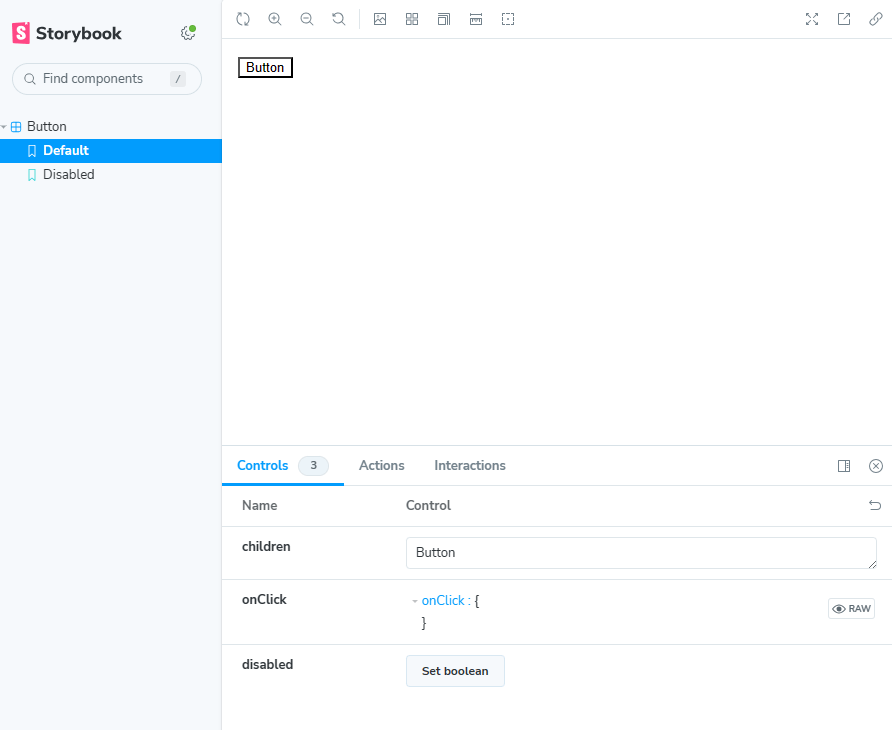Screen dimensions: 892x730
Task: Copy canvas link
Action: [876, 19]
